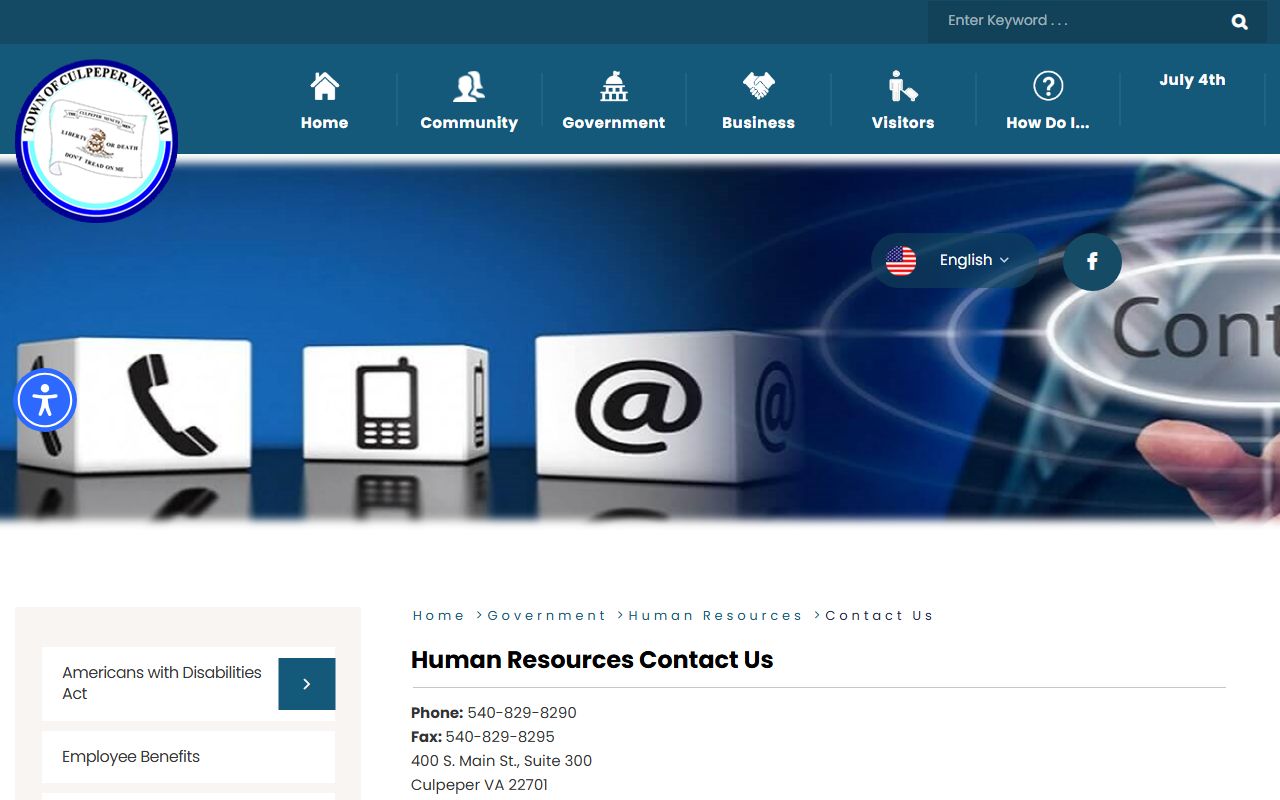Open the English language dropdown

tap(974, 260)
